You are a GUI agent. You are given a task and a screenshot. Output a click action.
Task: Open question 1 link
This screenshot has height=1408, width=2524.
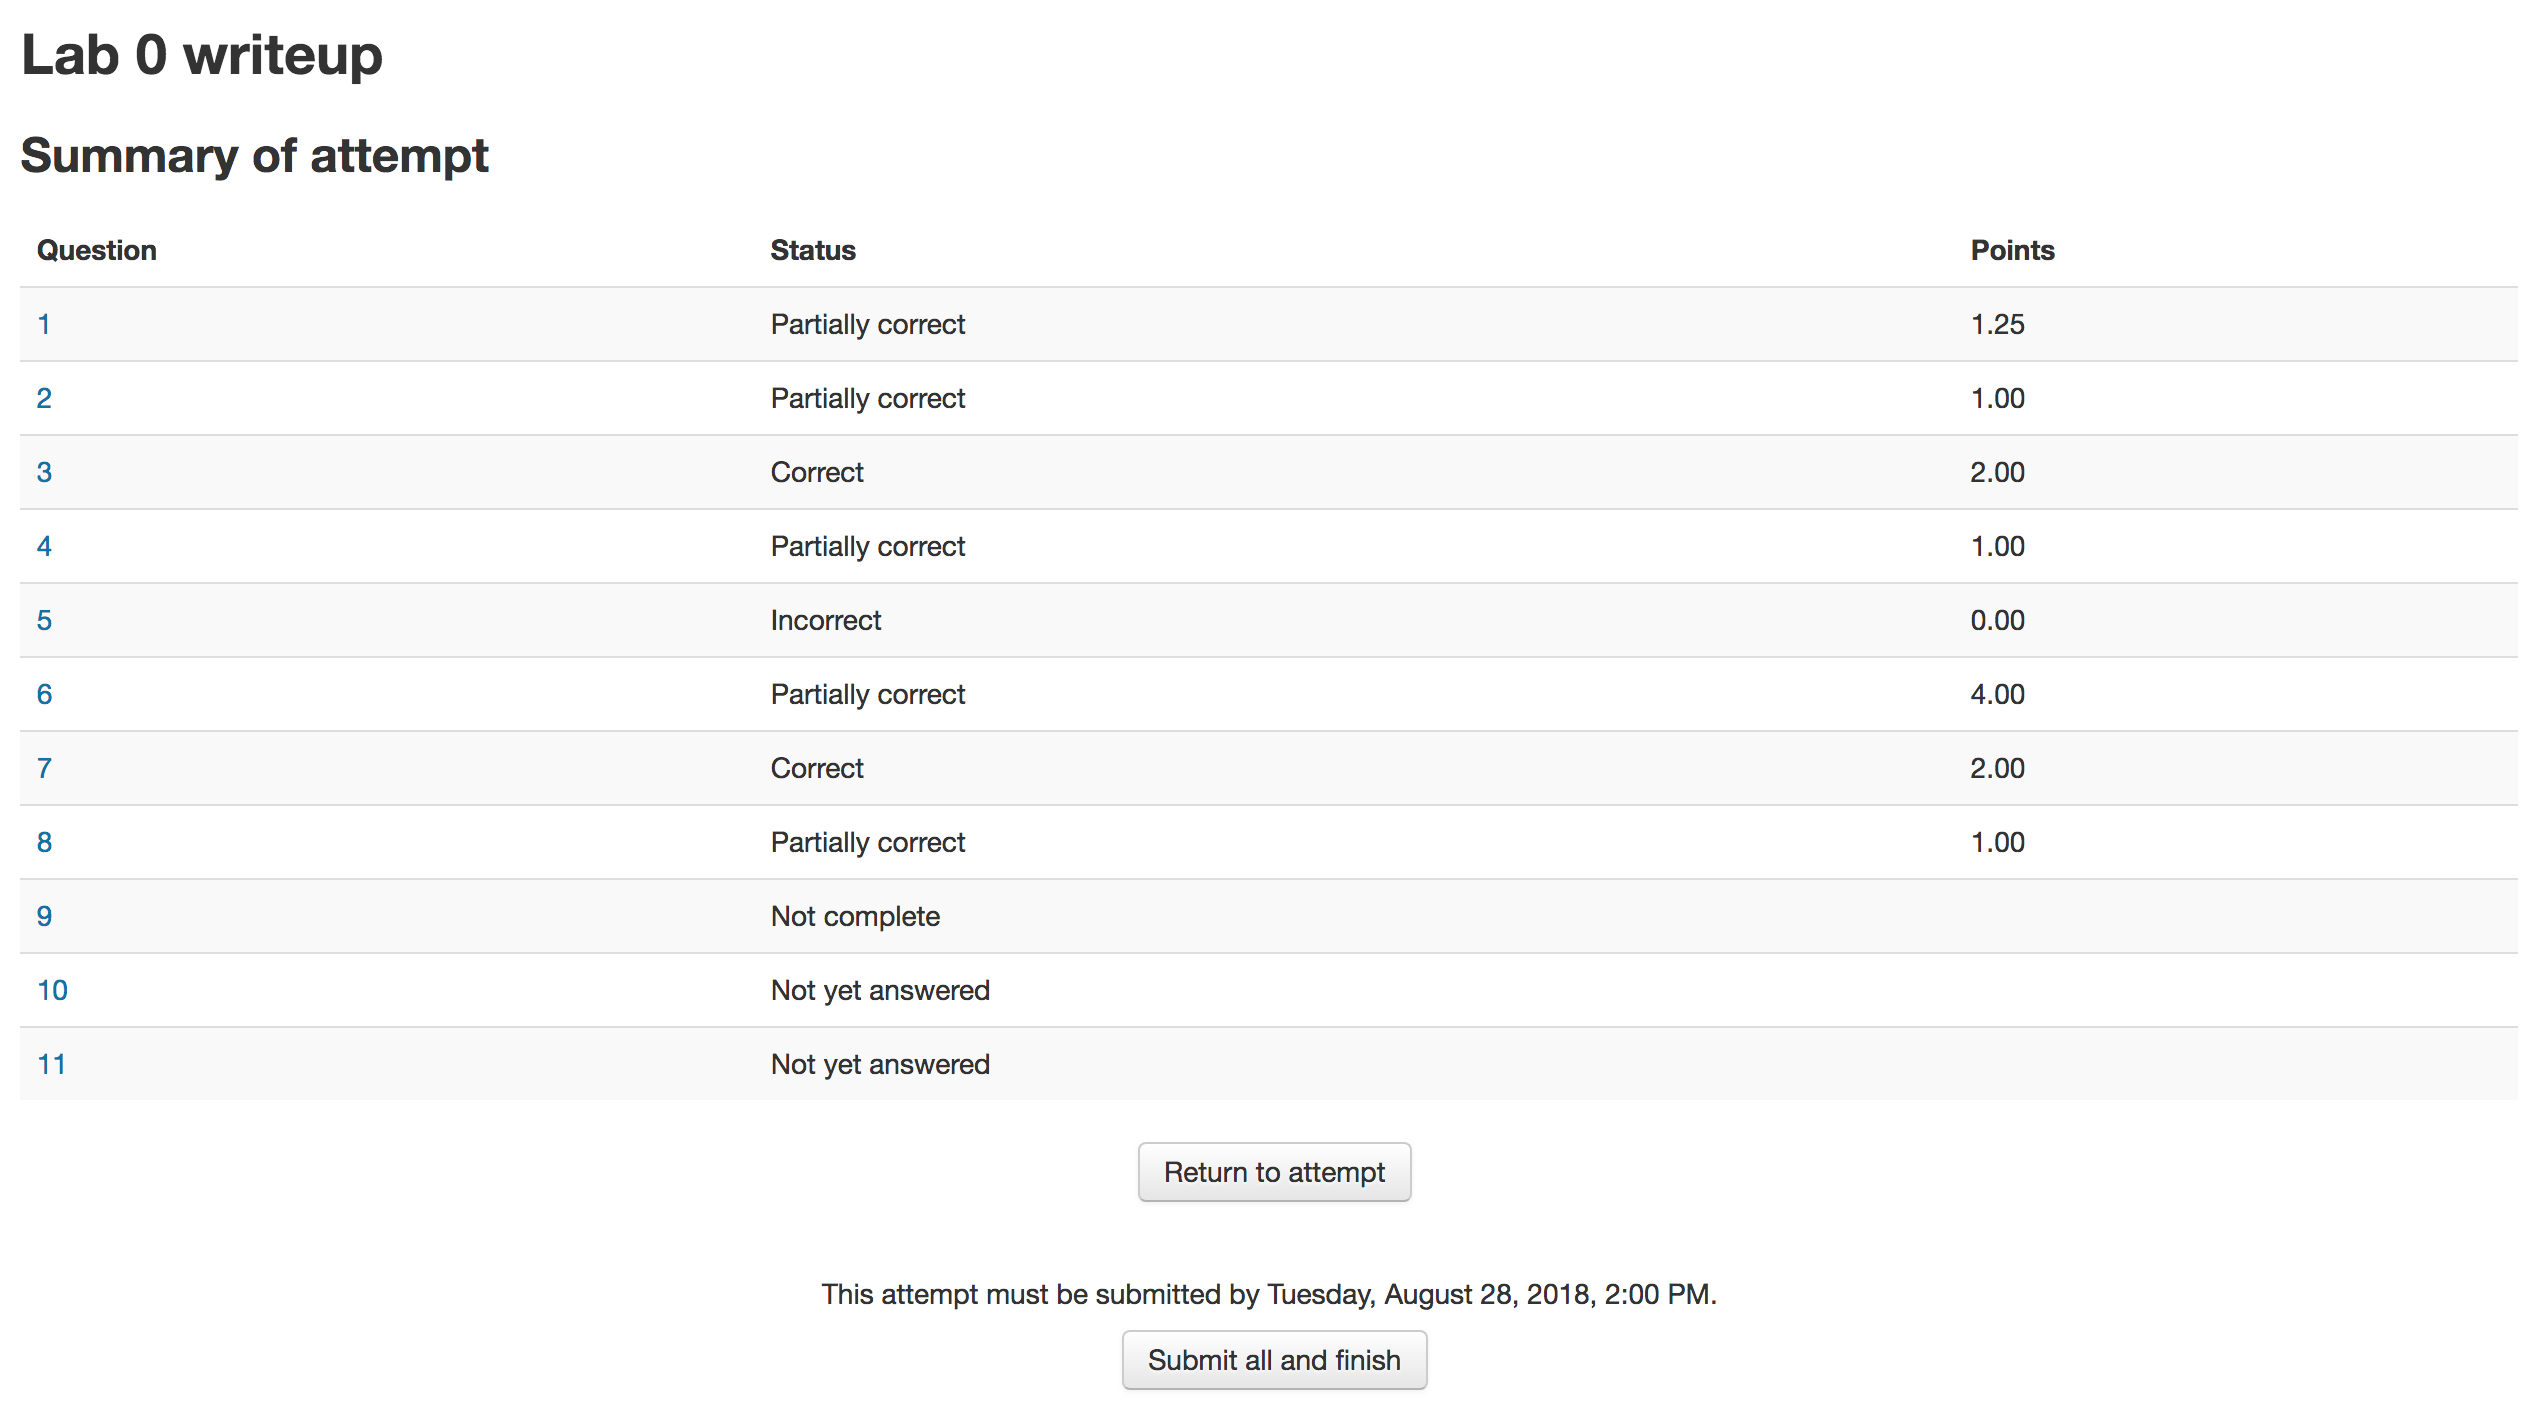click(44, 324)
